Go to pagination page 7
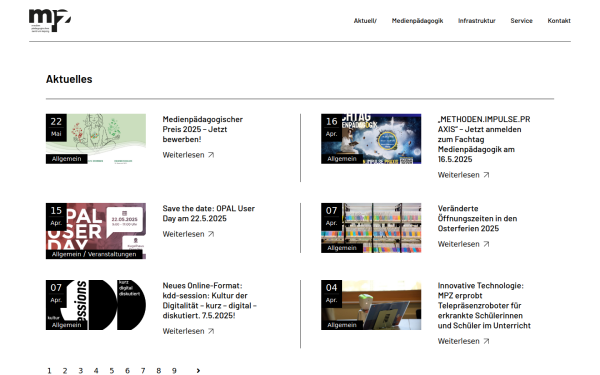Viewport: 600px width, 375px height. tap(143, 370)
